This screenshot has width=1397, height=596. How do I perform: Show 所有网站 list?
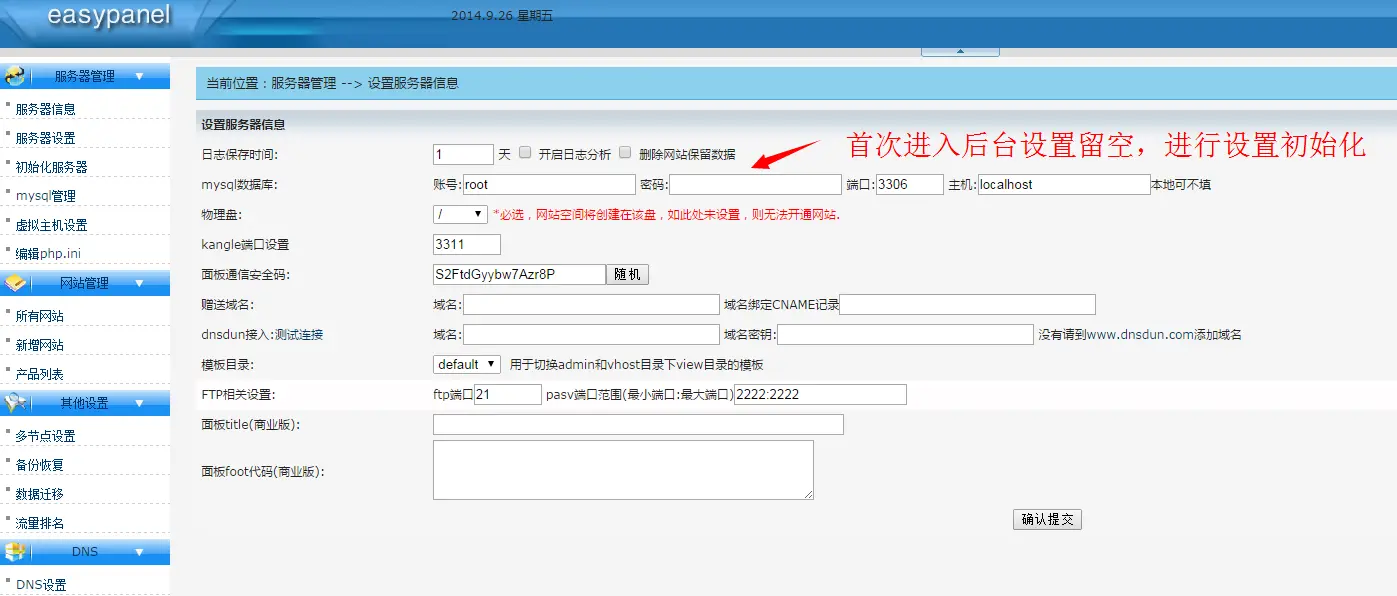(x=40, y=316)
